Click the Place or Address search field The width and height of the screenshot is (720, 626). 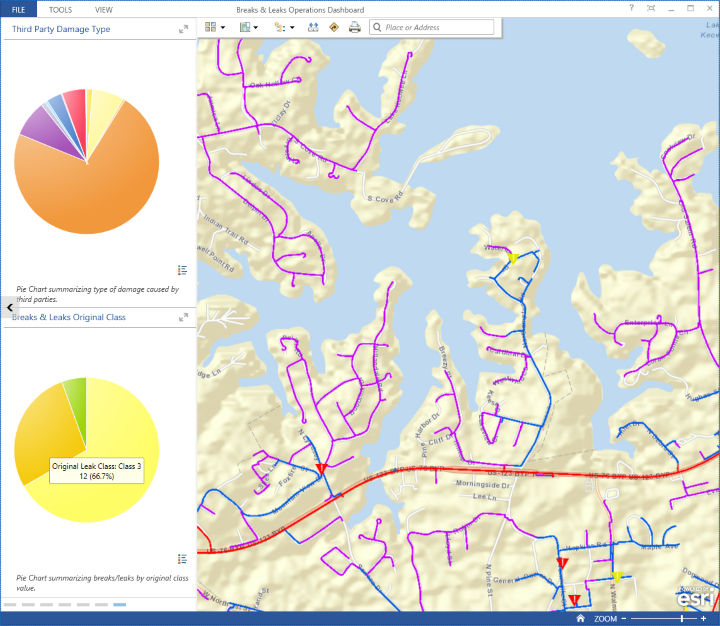pyautogui.click(x=436, y=27)
